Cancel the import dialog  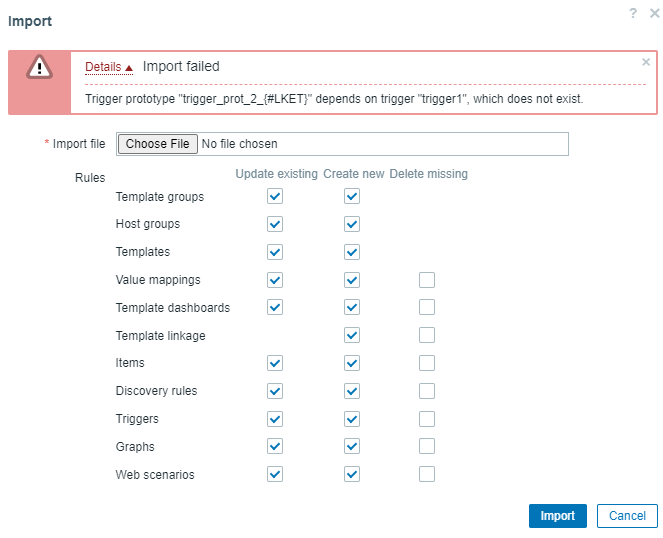point(627,516)
